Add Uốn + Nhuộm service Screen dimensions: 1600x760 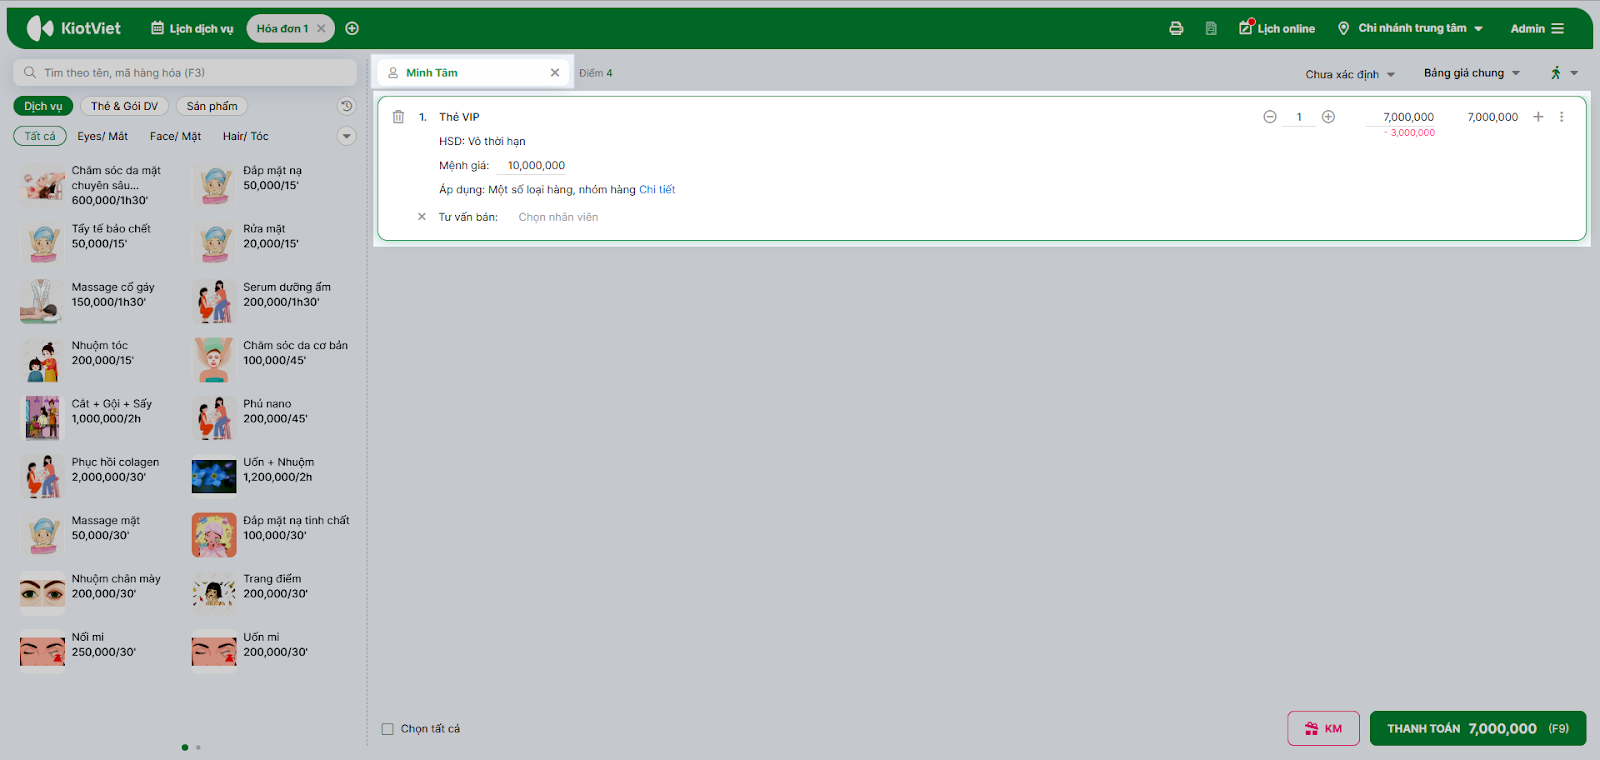pyautogui.click(x=270, y=477)
